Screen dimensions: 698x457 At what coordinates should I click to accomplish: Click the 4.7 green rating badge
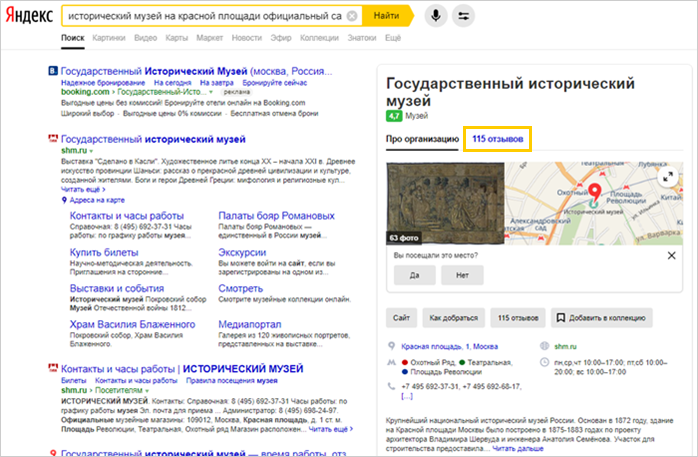coord(394,116)
